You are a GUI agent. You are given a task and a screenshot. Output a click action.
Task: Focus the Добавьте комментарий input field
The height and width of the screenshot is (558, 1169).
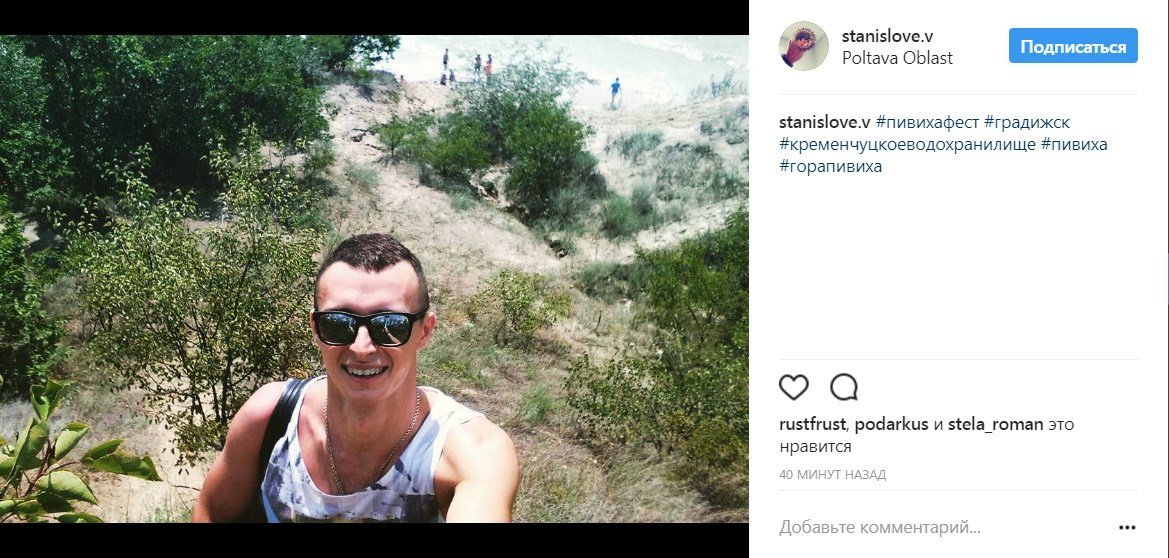tap(943, 528)
